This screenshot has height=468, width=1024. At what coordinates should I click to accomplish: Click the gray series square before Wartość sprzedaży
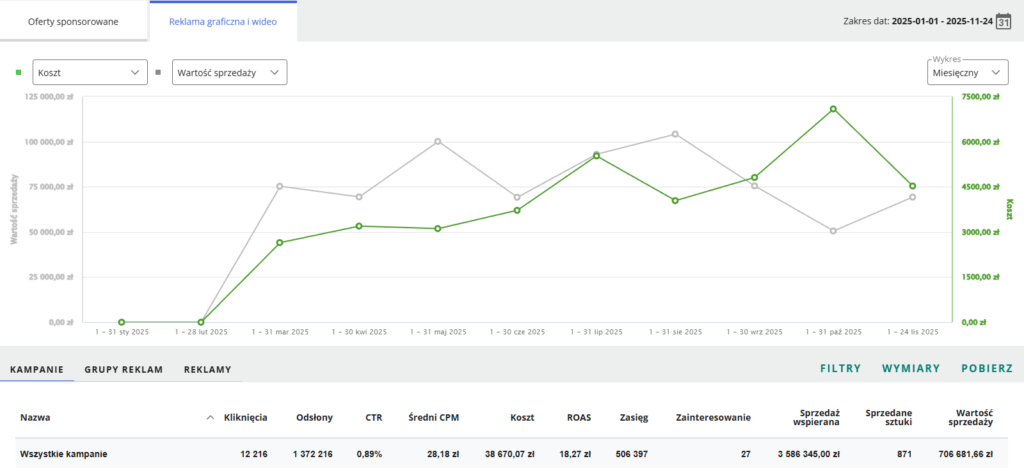(158, 72)
